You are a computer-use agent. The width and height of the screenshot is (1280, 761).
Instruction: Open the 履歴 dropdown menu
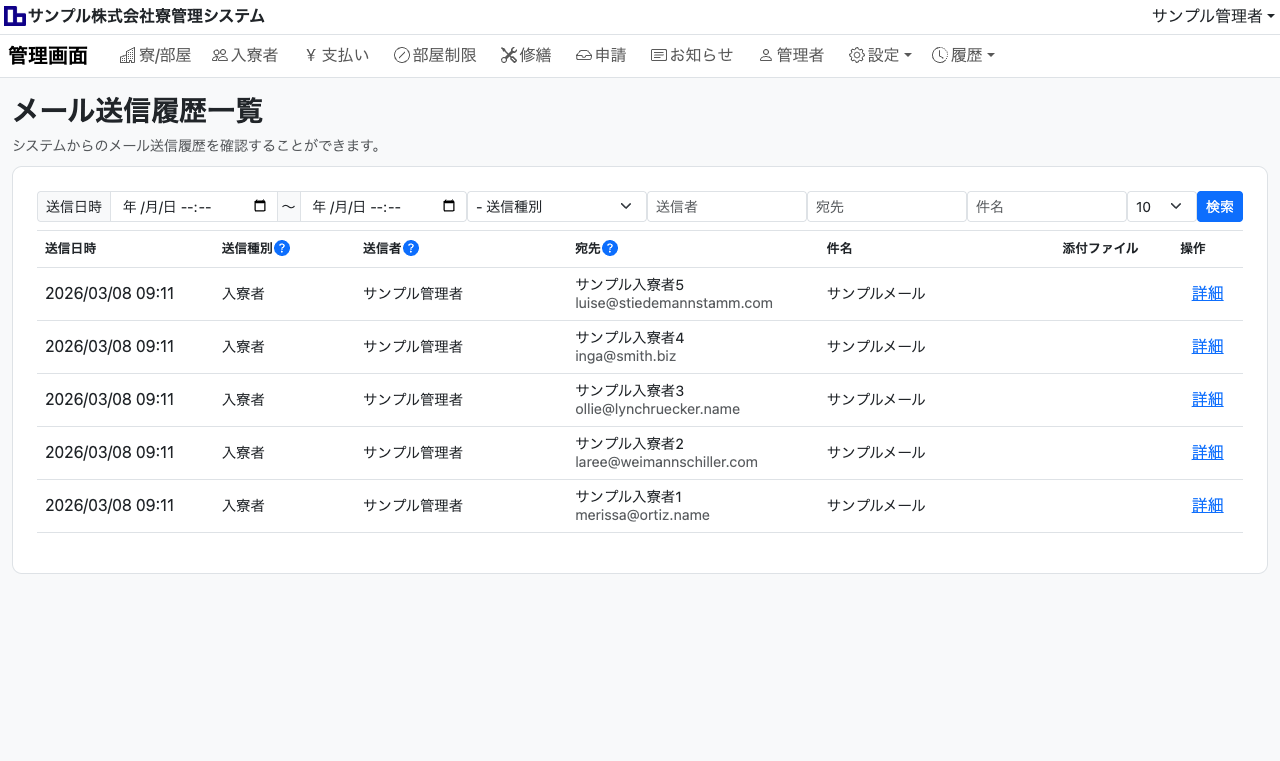pos(963,56)
